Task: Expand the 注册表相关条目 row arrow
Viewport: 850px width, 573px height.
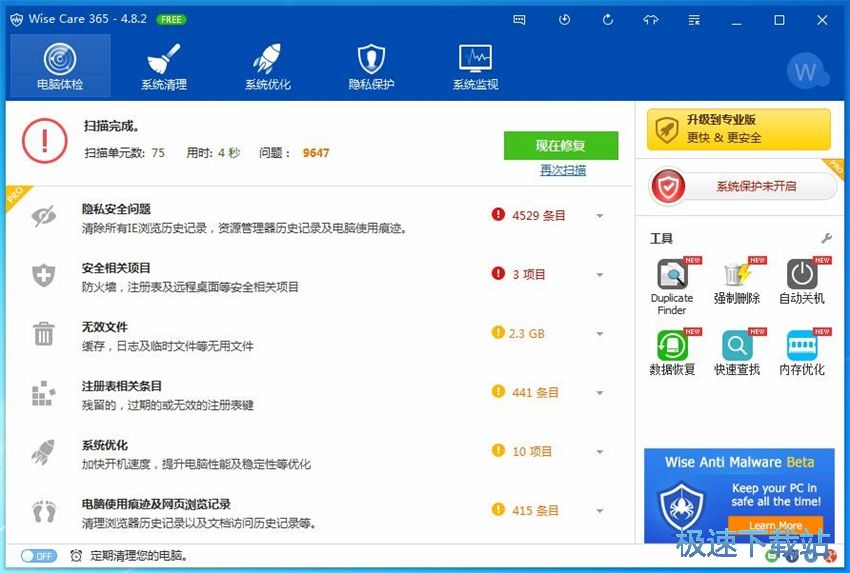Action: coord(600,393)
